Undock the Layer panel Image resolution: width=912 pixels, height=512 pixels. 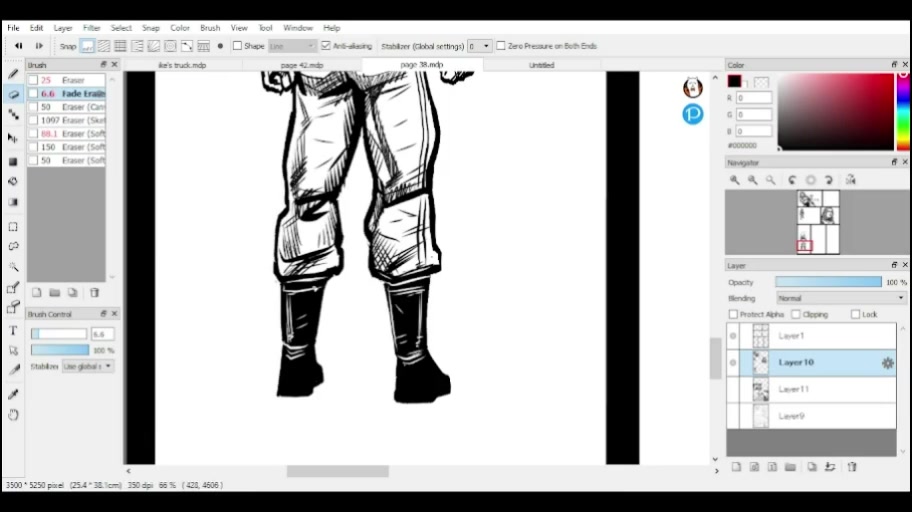tap(894, 265)
